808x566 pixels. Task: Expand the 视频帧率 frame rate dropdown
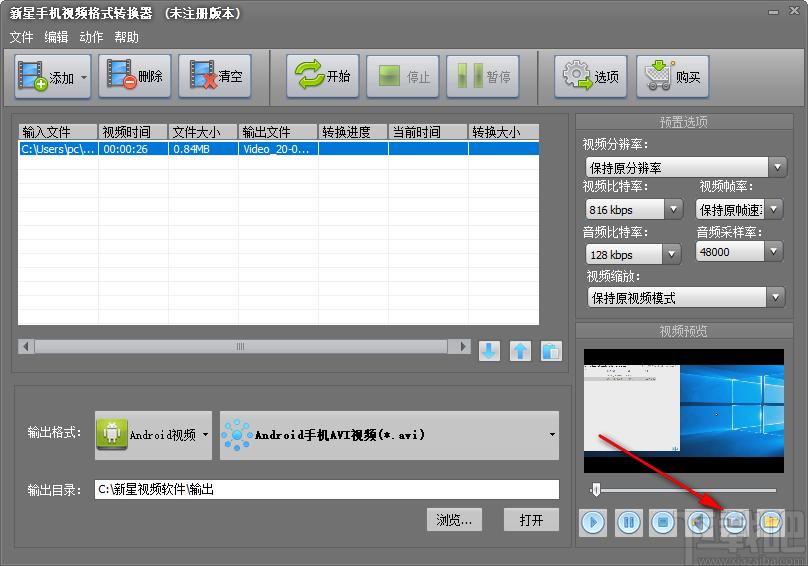point(773,209)
